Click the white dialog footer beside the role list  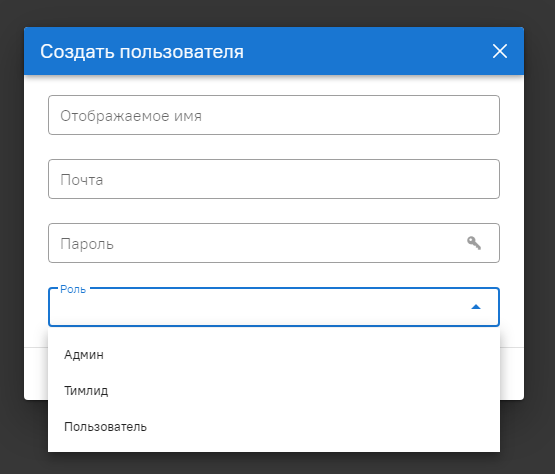(x=512, y=373)
